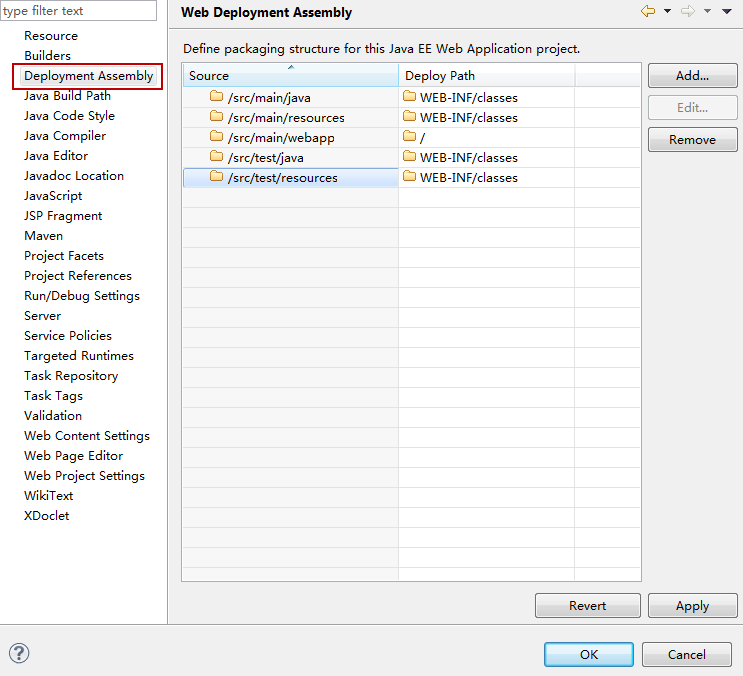The image size is (743, 676).
Task: Select the /src/main/webapp source row
Action: (x=290, y=137)
